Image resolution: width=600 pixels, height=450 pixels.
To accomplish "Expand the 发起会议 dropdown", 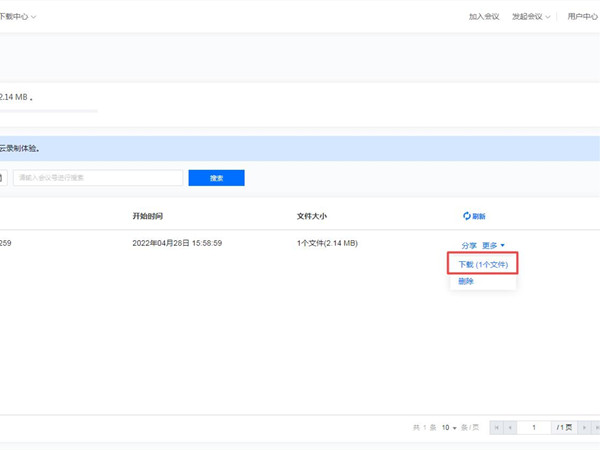I will [x=533, y=16].
